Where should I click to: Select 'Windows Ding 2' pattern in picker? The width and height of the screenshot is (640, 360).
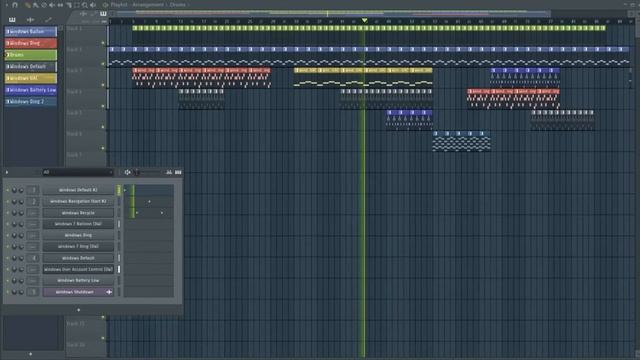click(x=31, y=102)
